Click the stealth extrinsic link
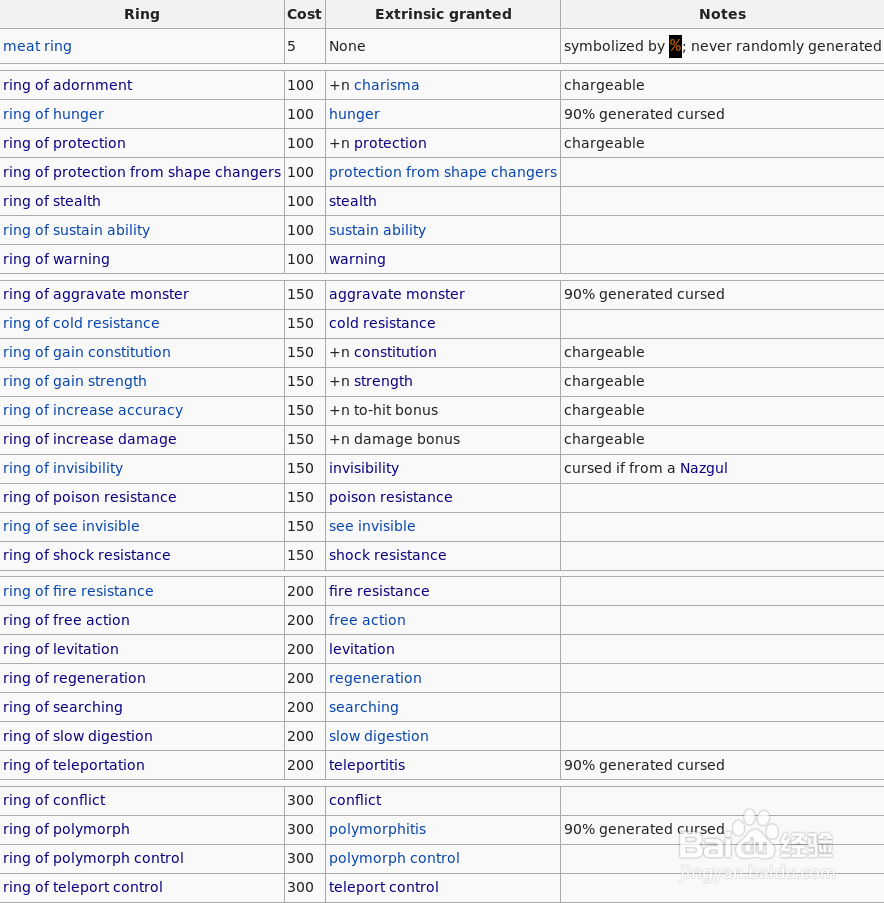This screenshot has height=903, width=884. coord(352,201)
